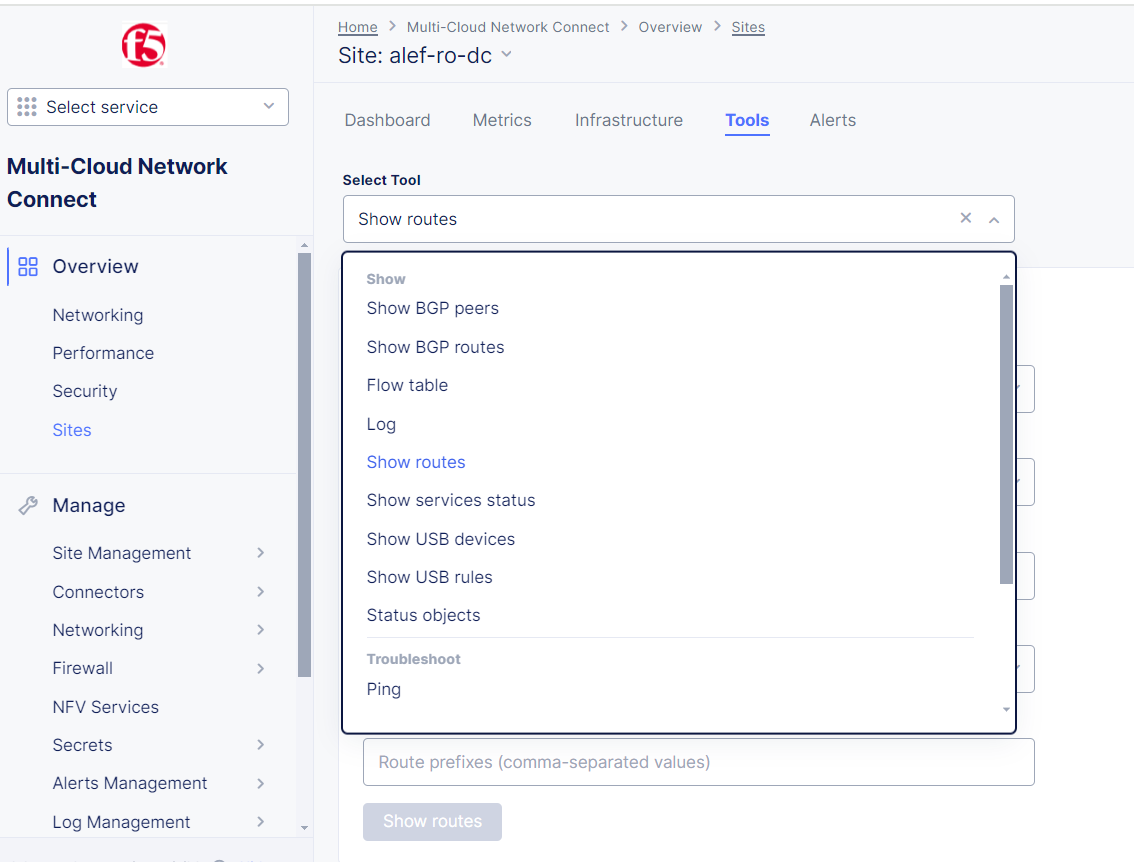Expand the Firewall submenu
Image resolution: width=1134 pixels, height=862 pixels.
pos(260,668)
